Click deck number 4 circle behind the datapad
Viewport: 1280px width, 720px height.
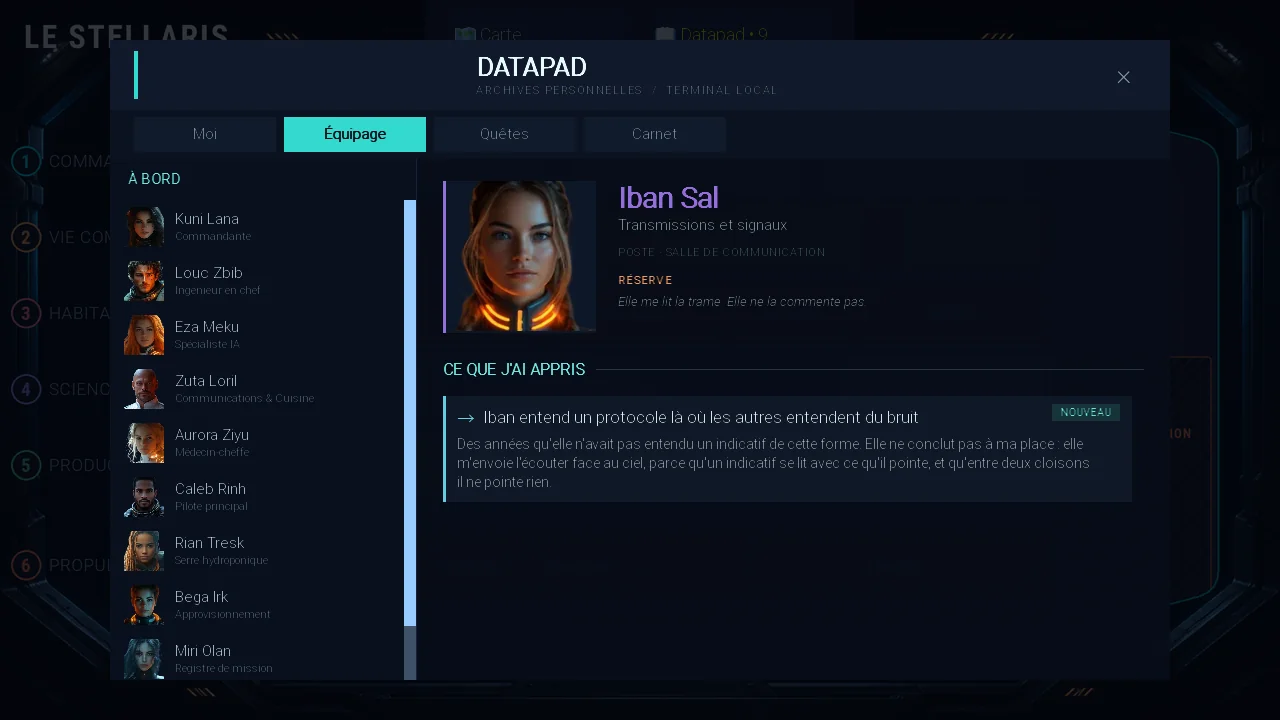[26, 389]
